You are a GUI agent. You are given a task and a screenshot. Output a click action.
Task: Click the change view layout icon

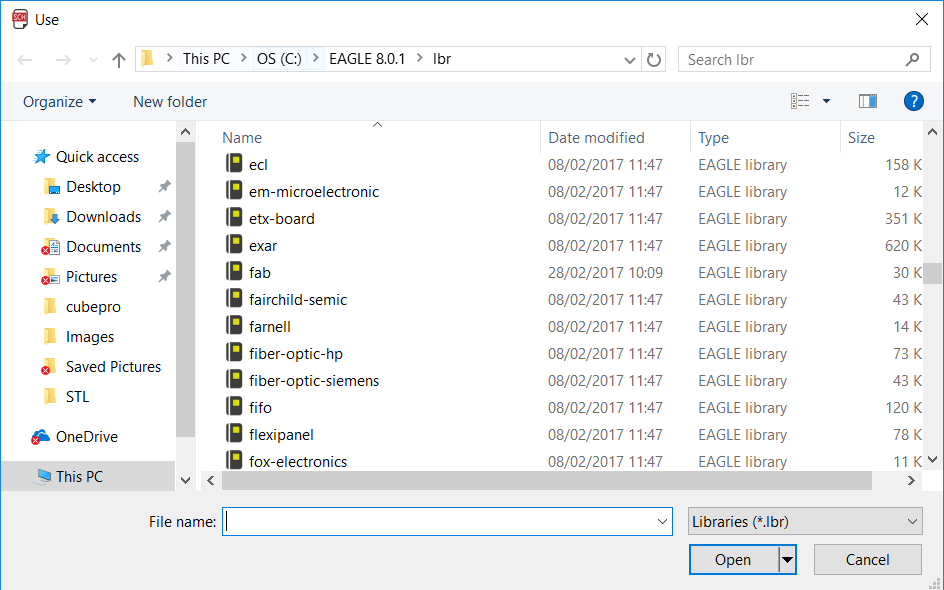800,101
